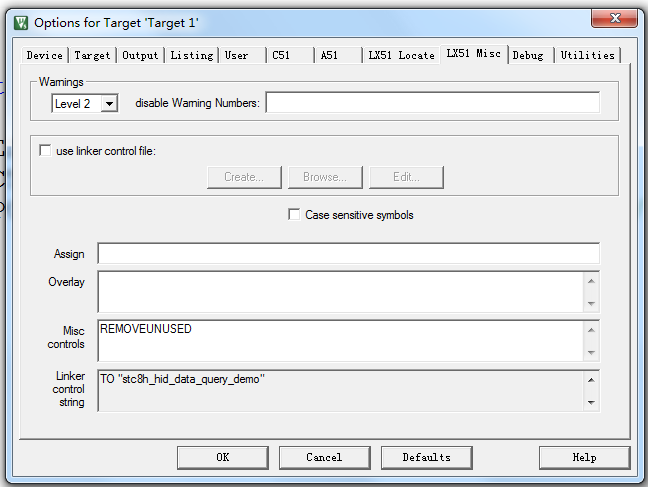
Task: Click the Cancel button
Action: click(324, 458)
